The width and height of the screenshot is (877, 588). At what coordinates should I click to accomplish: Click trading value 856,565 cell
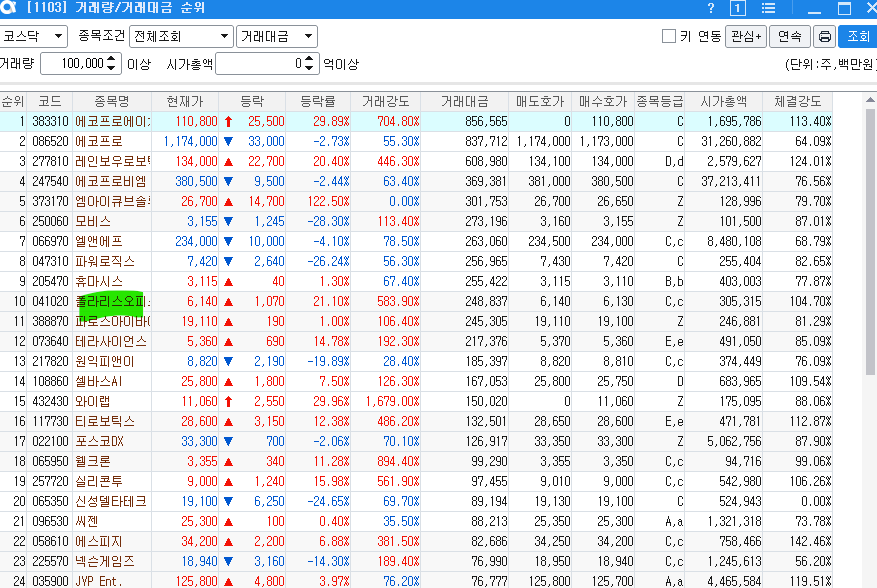pos(486,121)
